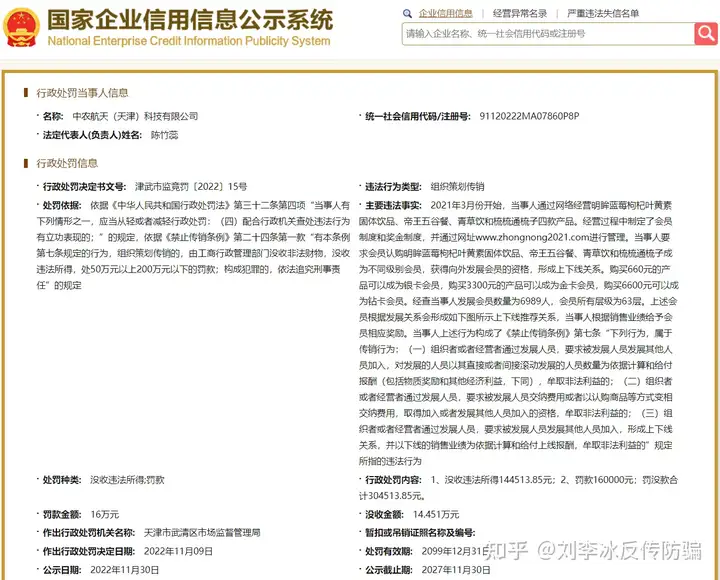This screenshot has width=720, height=580.
Task: Click the 行政处罚内容 label
Action: (393, 480)
